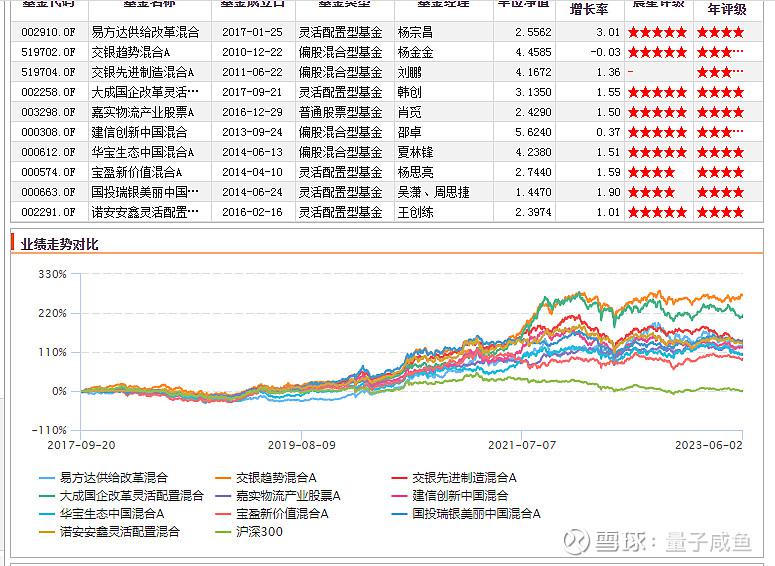The image size is (775, 566).
Task: Select manager name 刘鹏
Action: click(409, 73)
